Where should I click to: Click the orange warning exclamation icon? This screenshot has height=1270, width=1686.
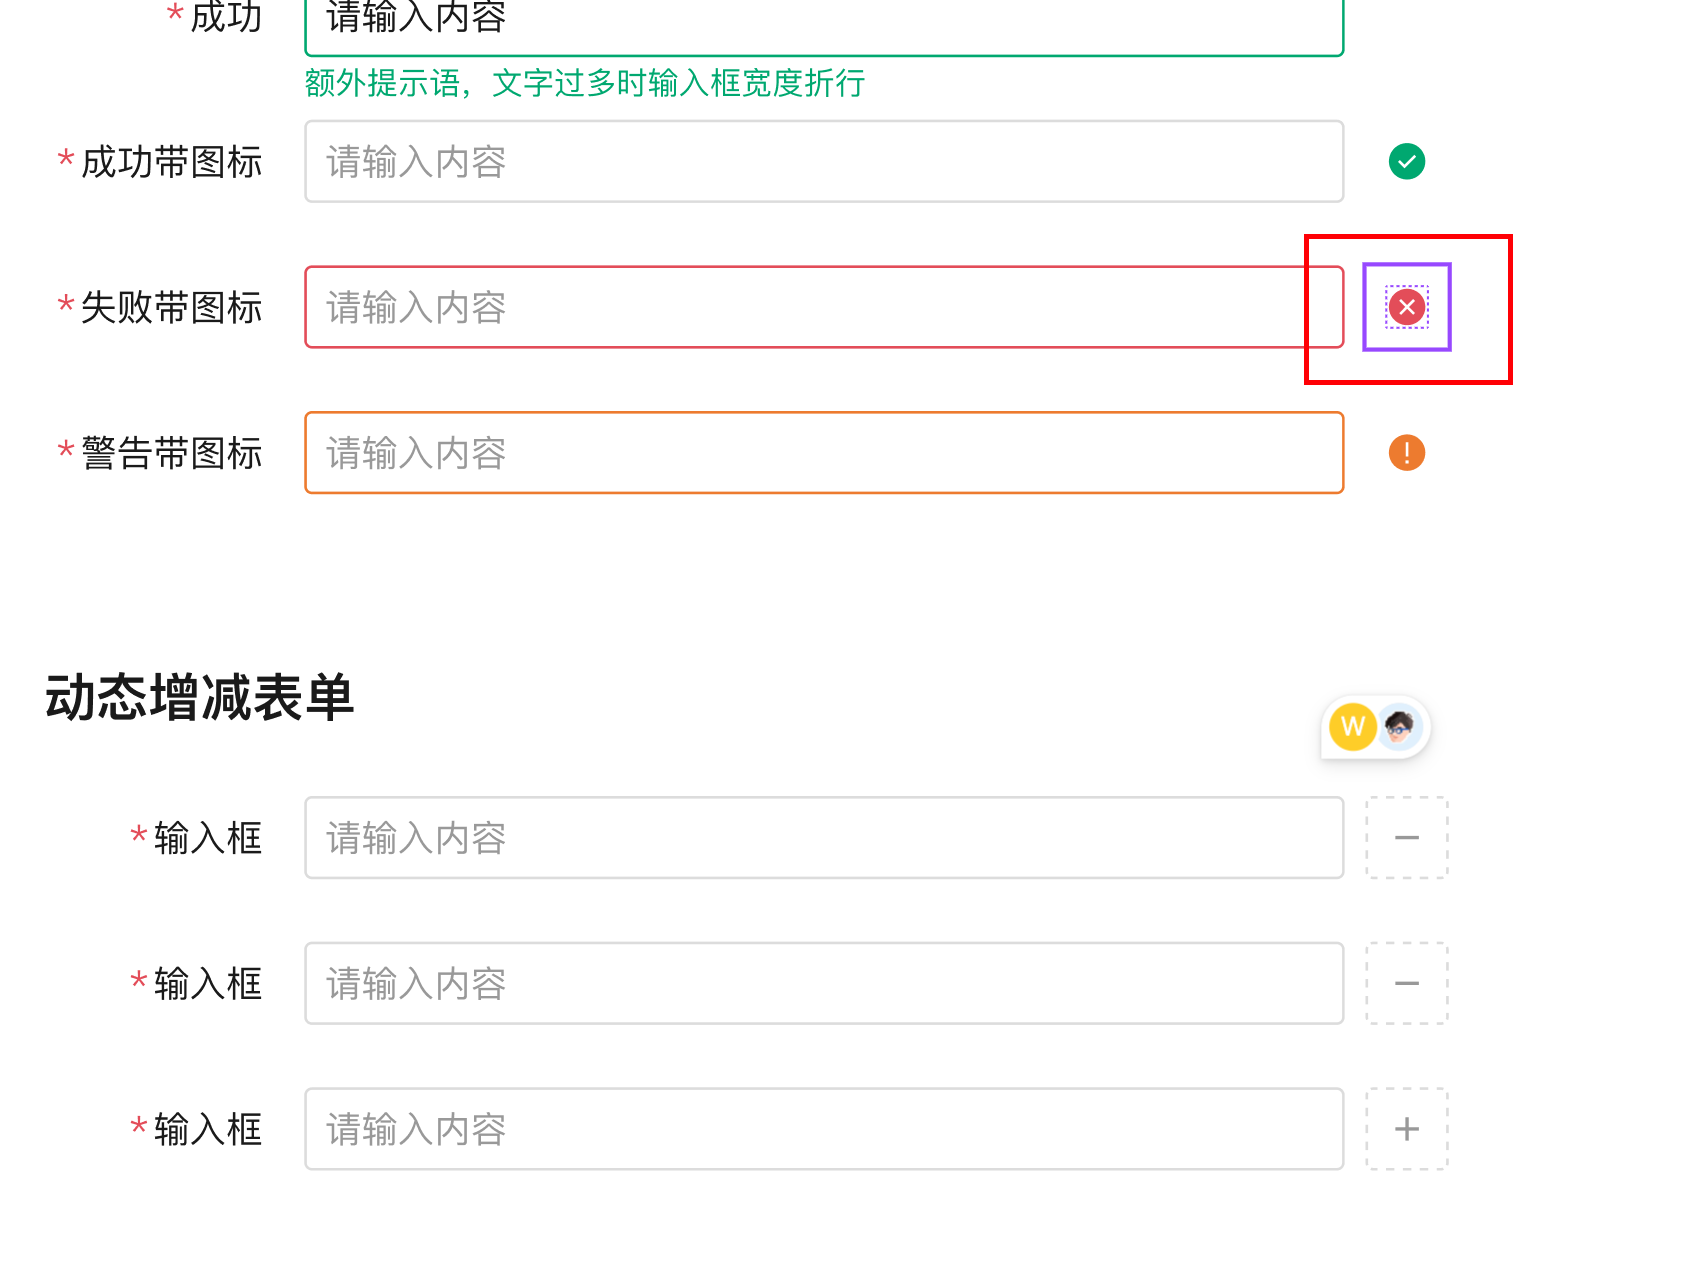1406,453
